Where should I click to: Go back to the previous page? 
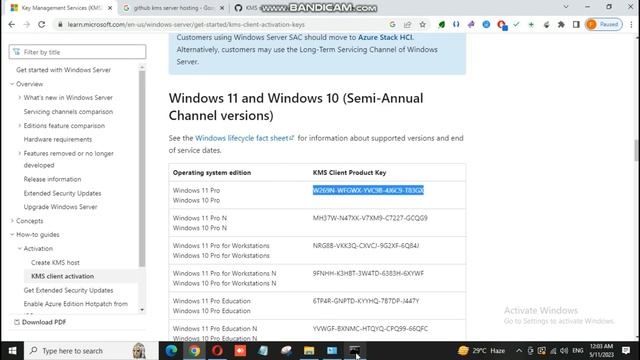point(11,24)
